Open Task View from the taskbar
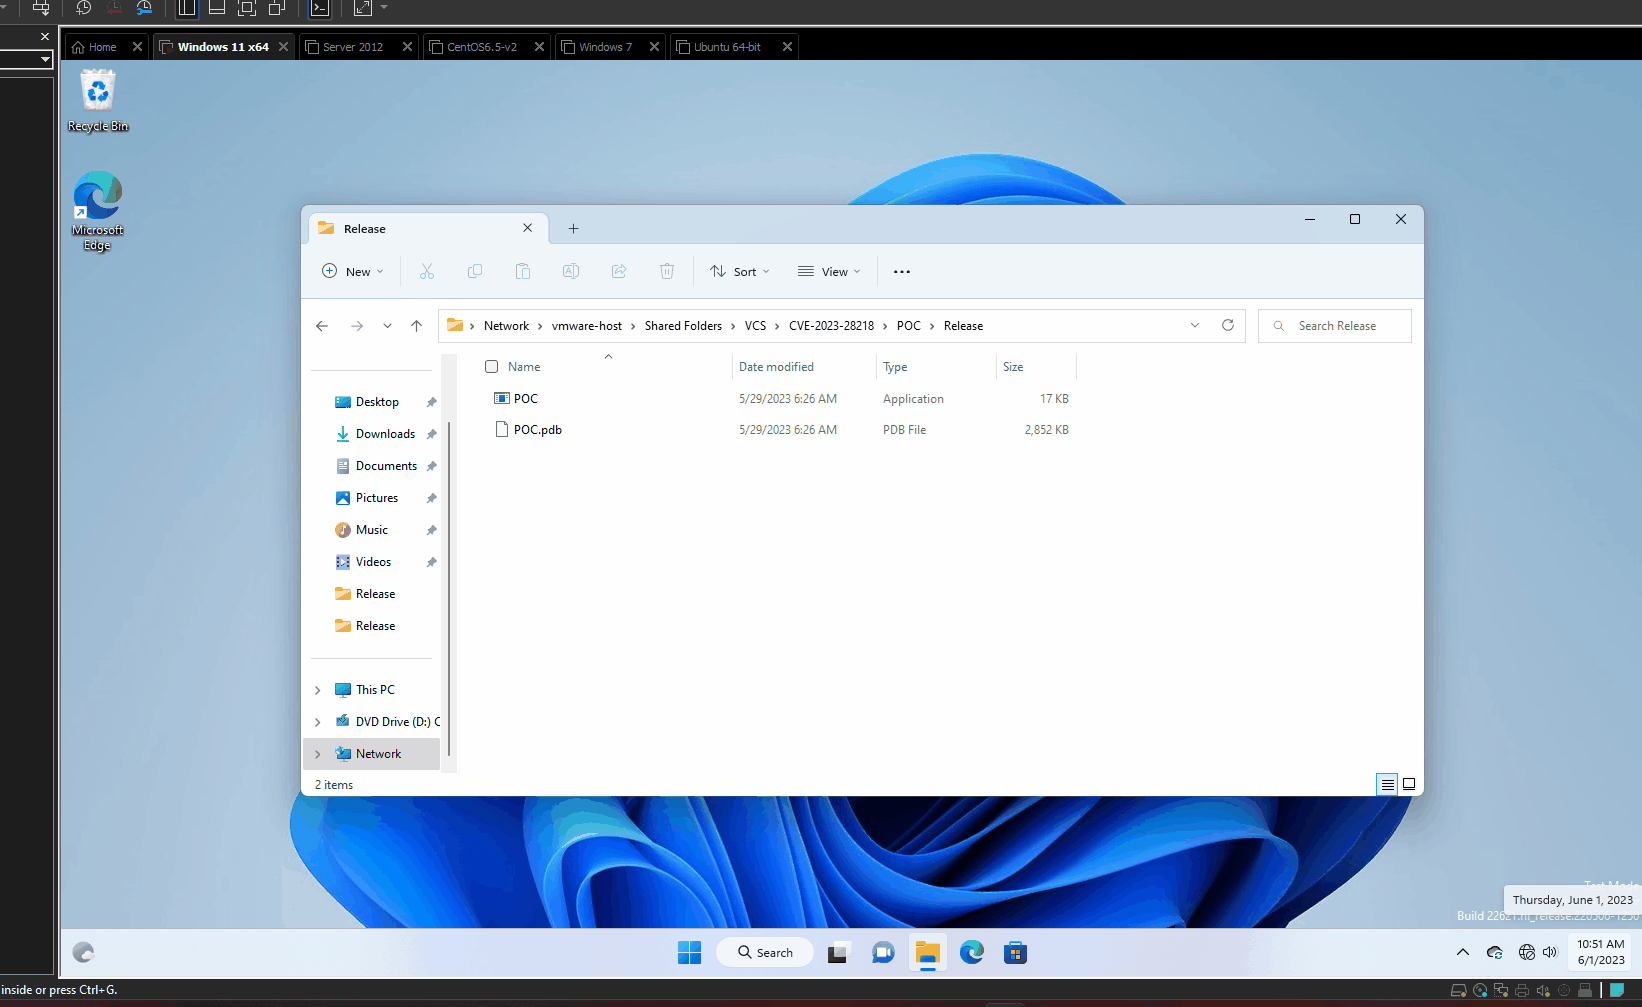This screenshot has height=1007, width=1642. [x=838, y=952]
